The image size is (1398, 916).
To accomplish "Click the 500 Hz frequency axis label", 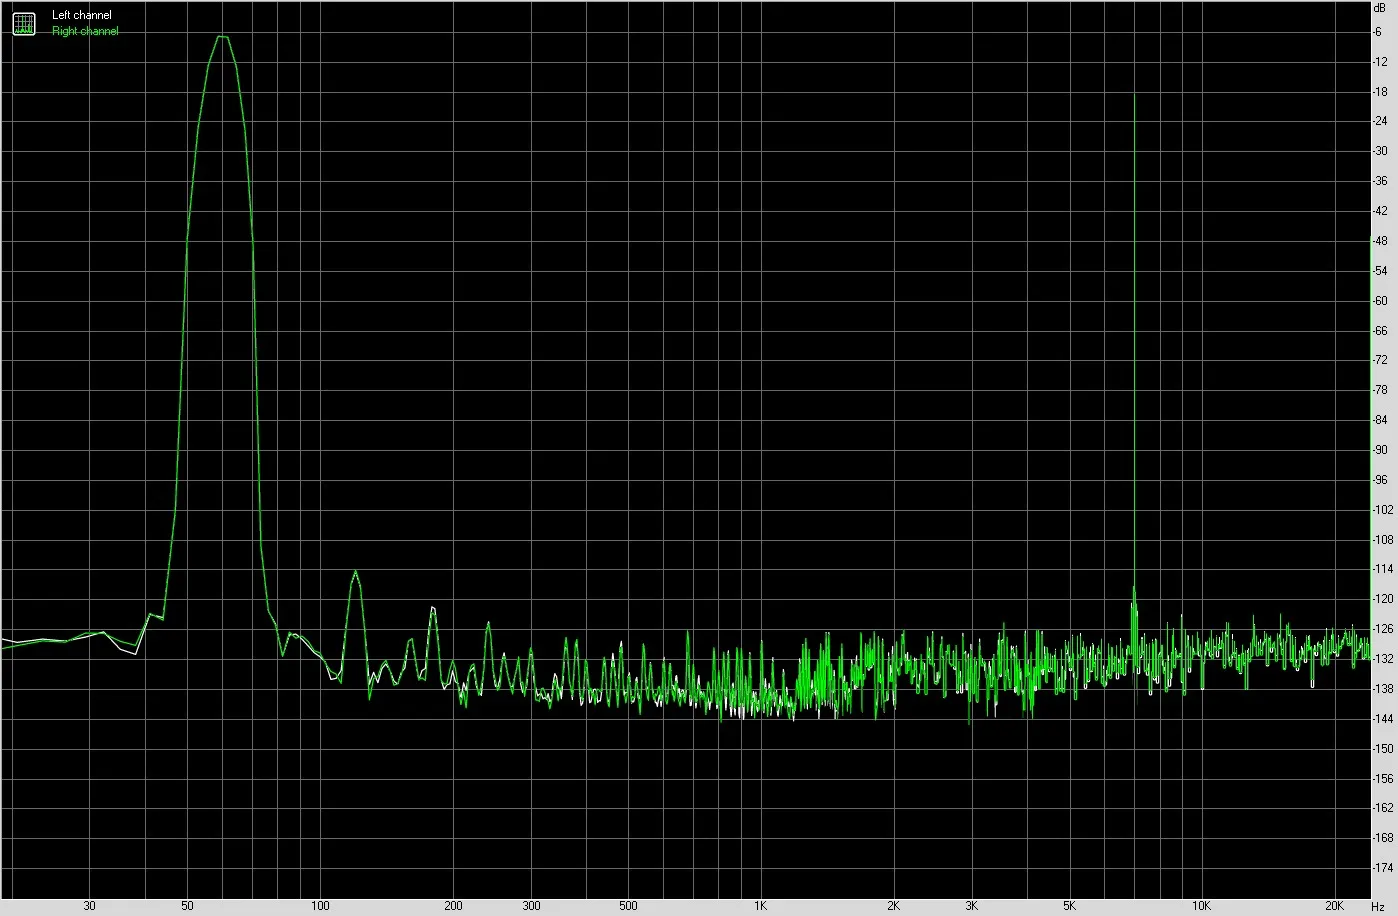I will point(627,906).
